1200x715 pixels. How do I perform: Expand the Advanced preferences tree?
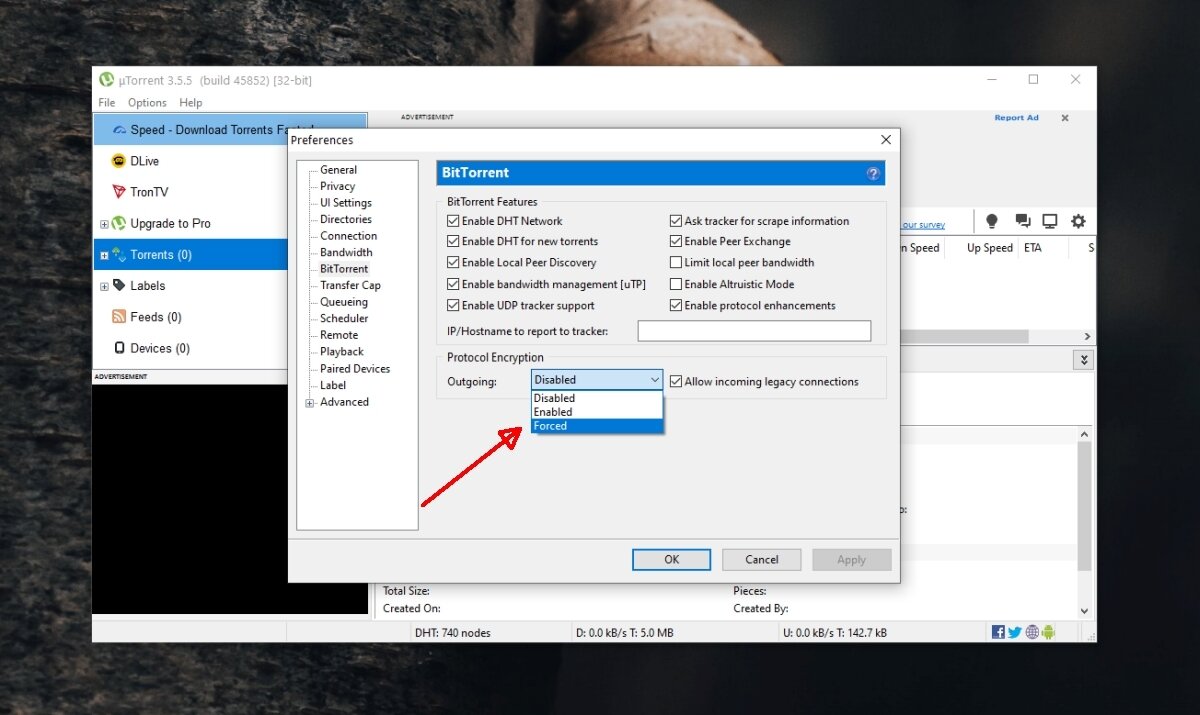[x=310, y=401]
